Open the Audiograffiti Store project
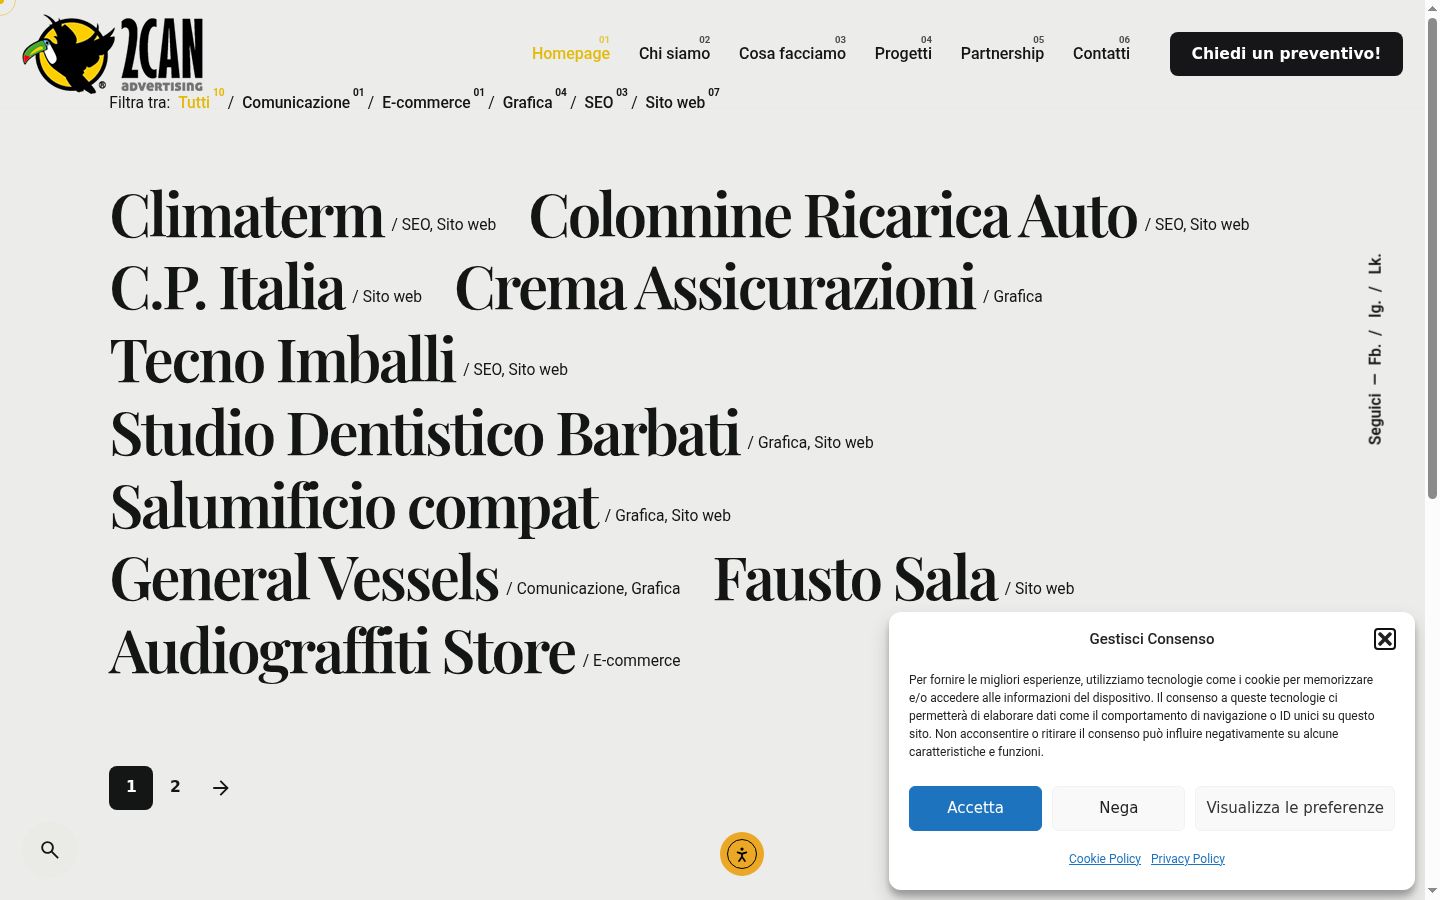 [x=342, y=652]
